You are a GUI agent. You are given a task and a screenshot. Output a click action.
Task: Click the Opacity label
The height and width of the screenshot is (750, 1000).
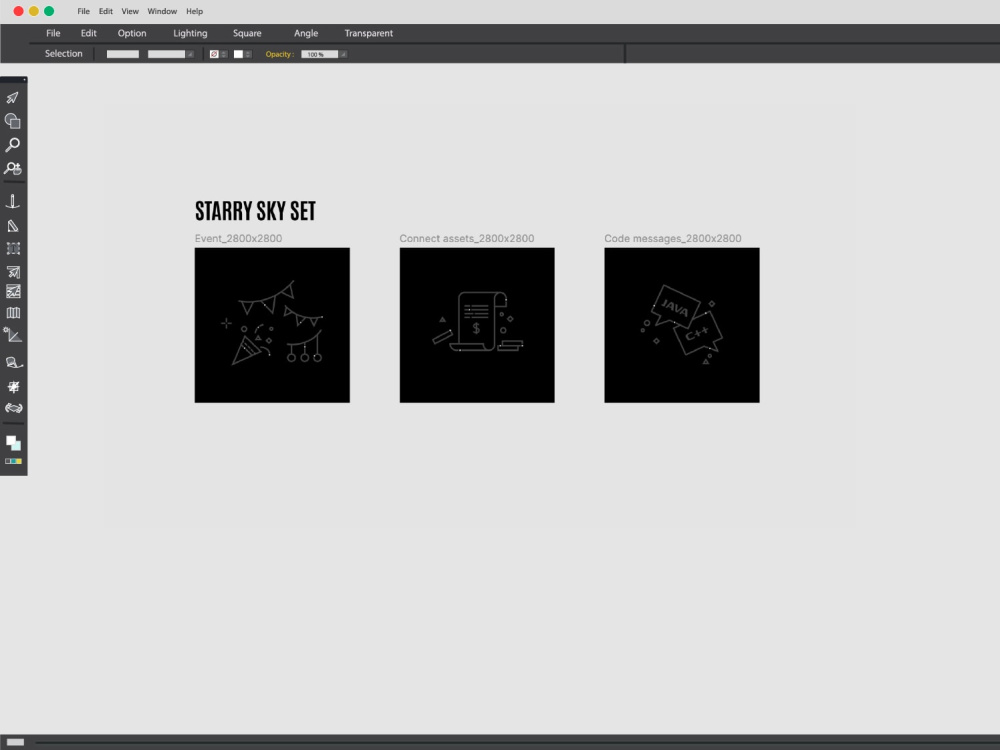click(280, 54)
